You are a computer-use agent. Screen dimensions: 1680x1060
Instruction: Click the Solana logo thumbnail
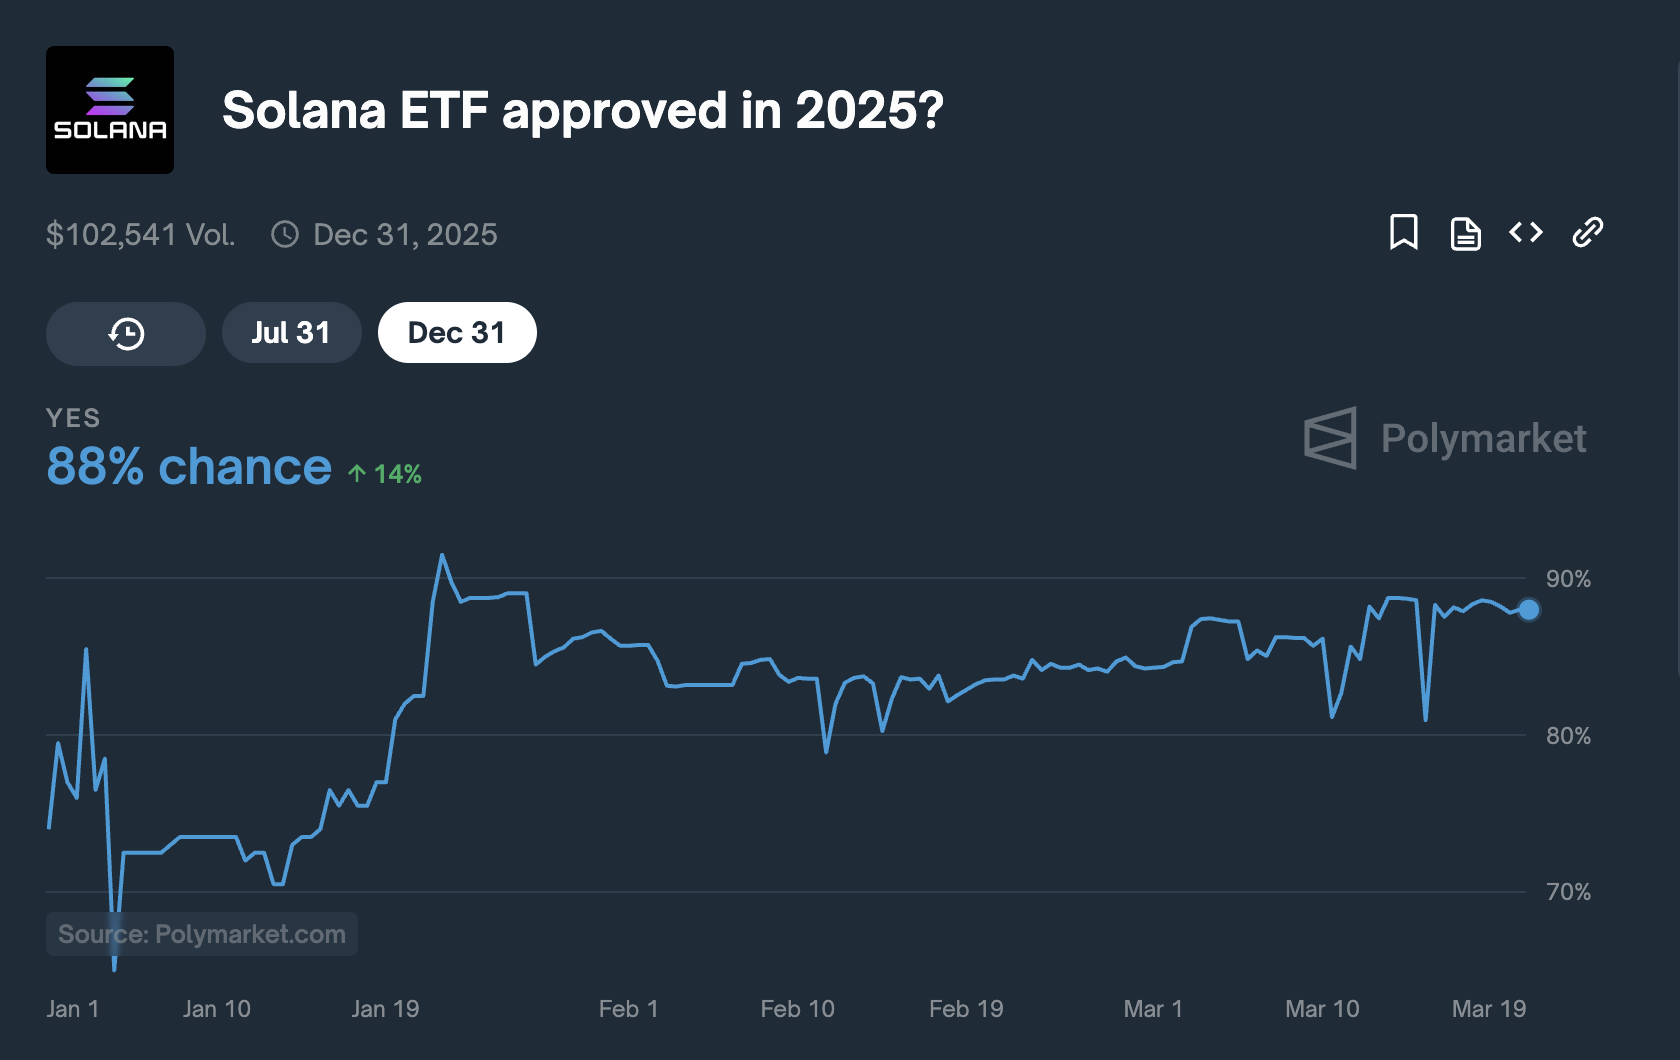tap(110, 110)
